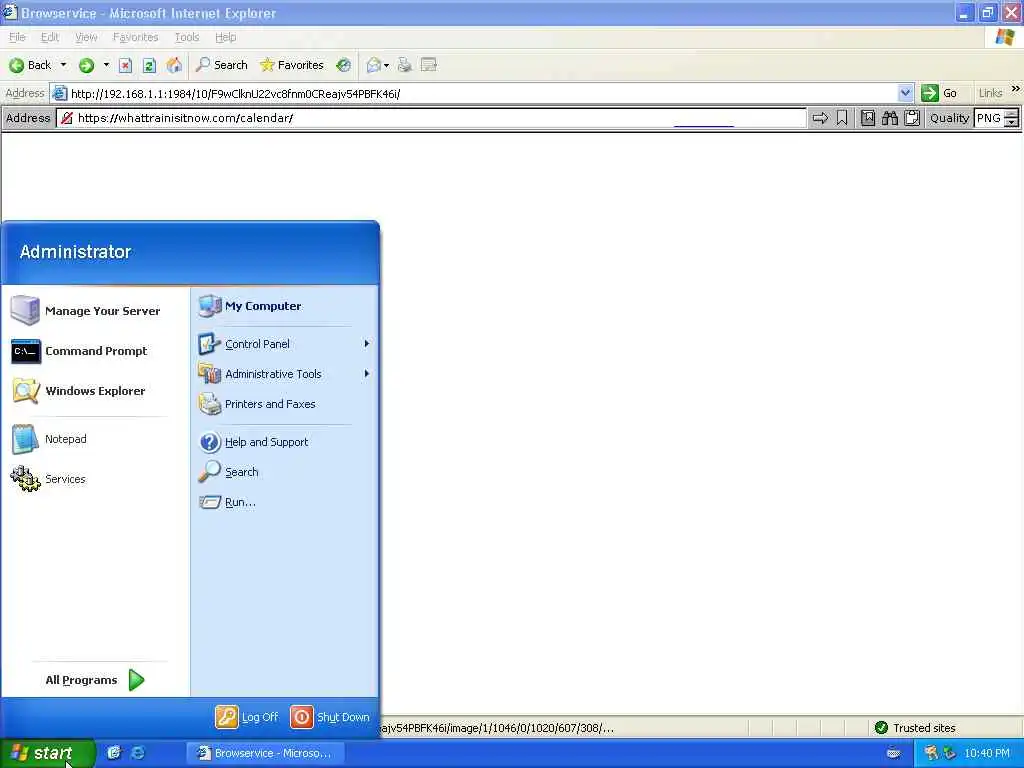Click the Windows start button
This screenshot has width=1024, height=768.
(47, 753)
